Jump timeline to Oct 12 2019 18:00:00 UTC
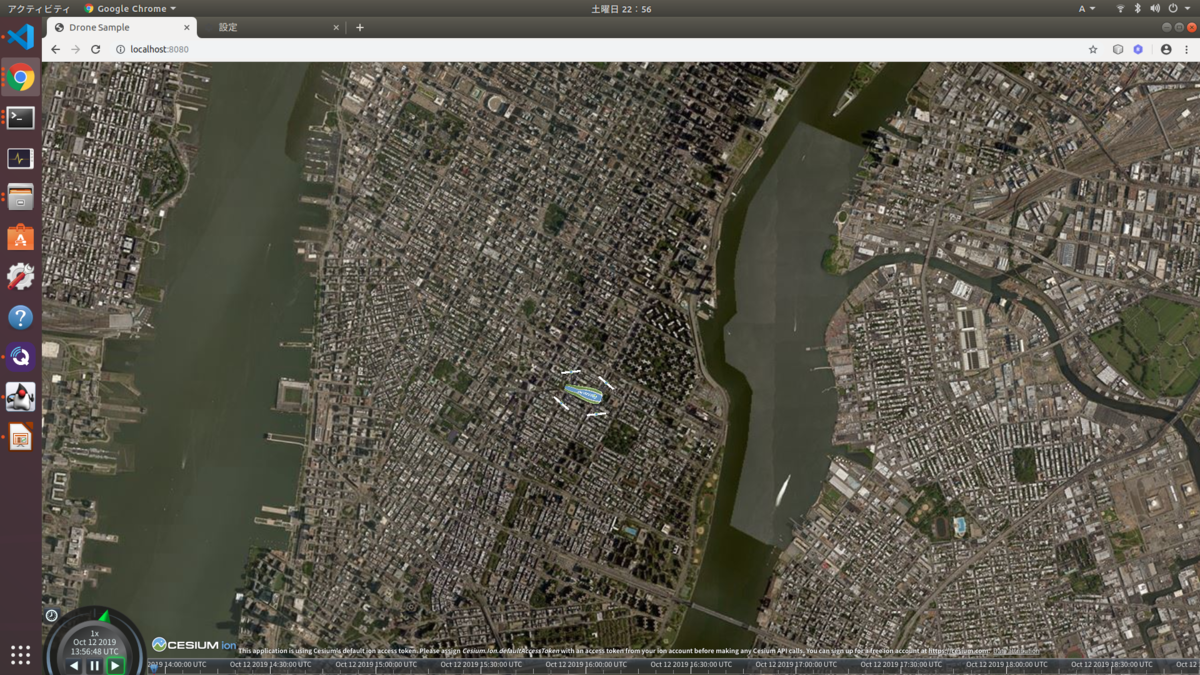 pos(1007,664)
